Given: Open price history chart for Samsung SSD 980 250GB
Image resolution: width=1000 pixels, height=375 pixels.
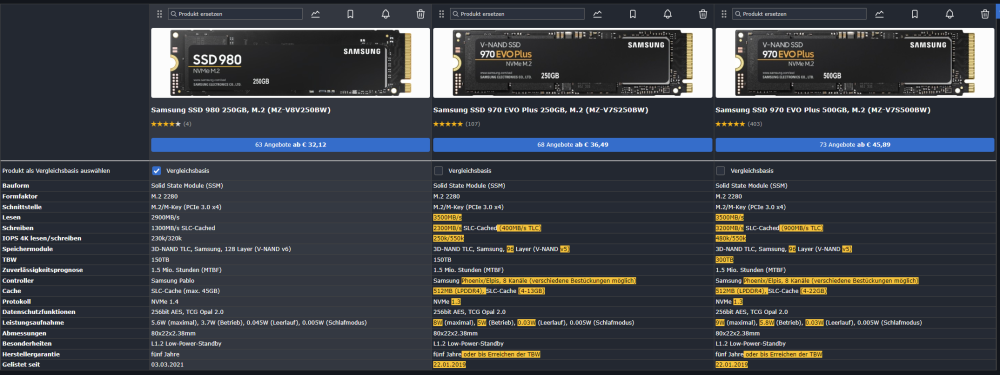Looking at the screenshot, I should (x=316, y=14).
